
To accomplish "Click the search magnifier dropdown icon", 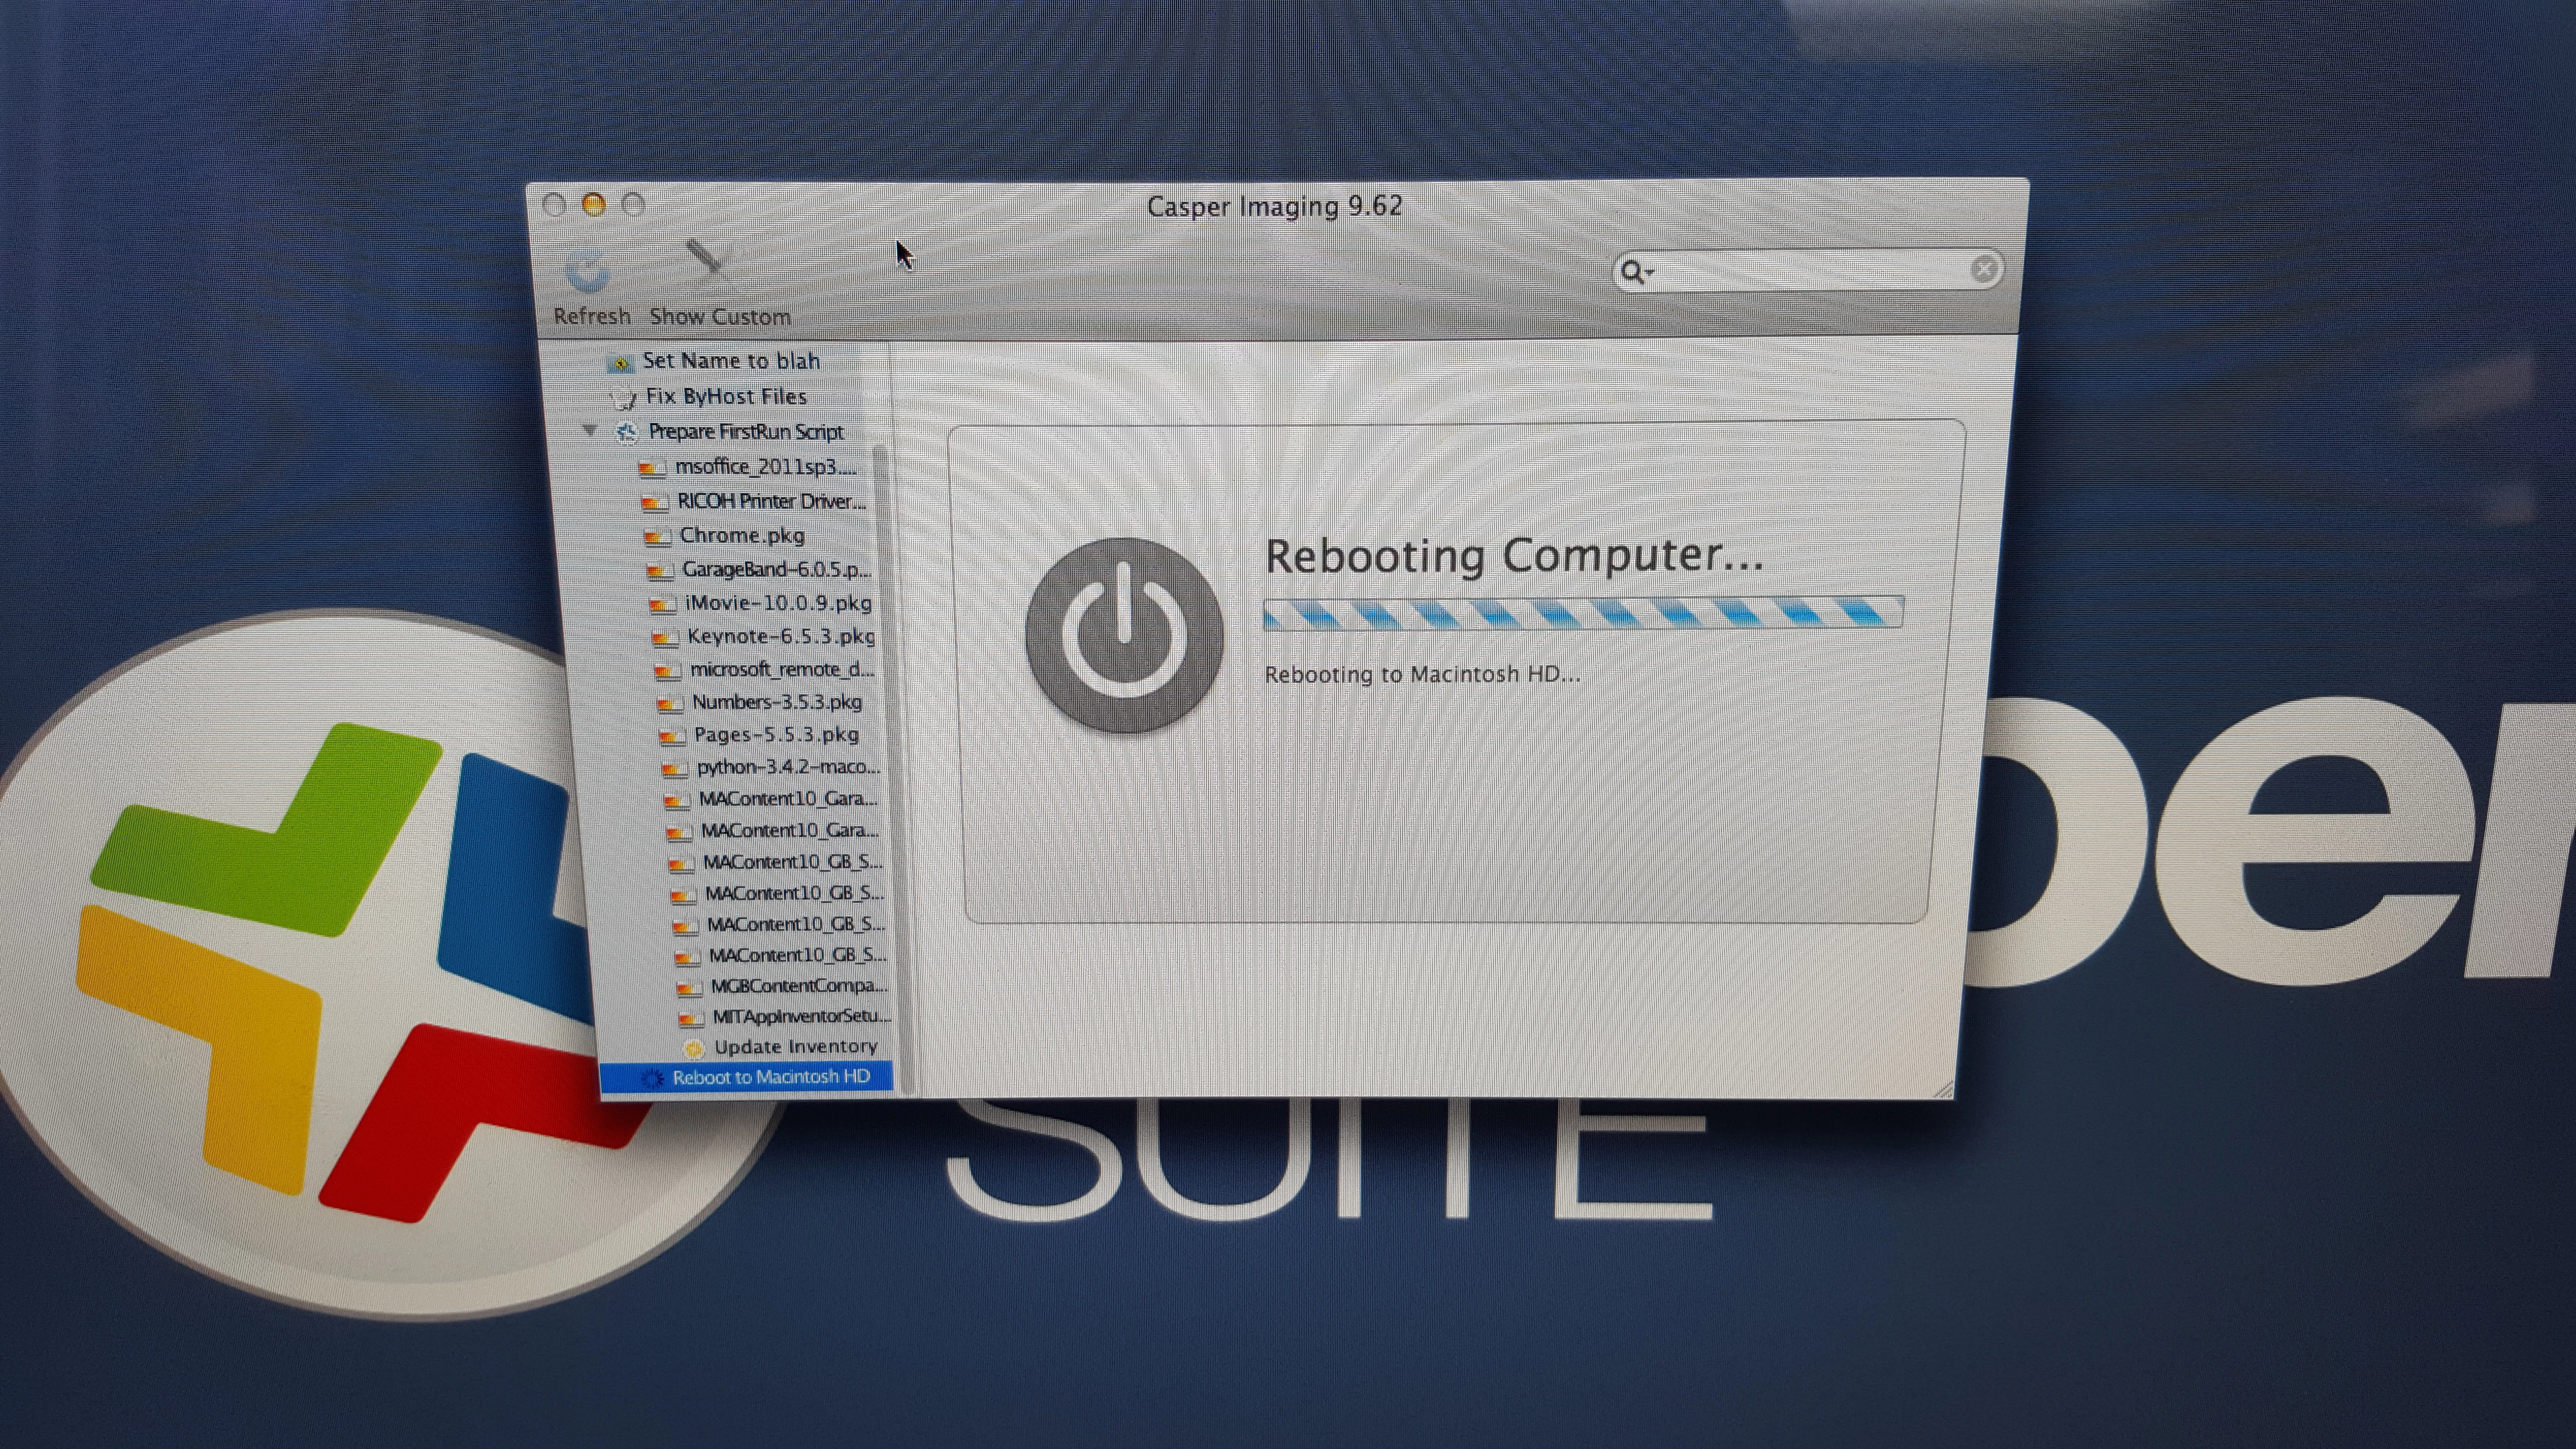I will click(1636, 271).
